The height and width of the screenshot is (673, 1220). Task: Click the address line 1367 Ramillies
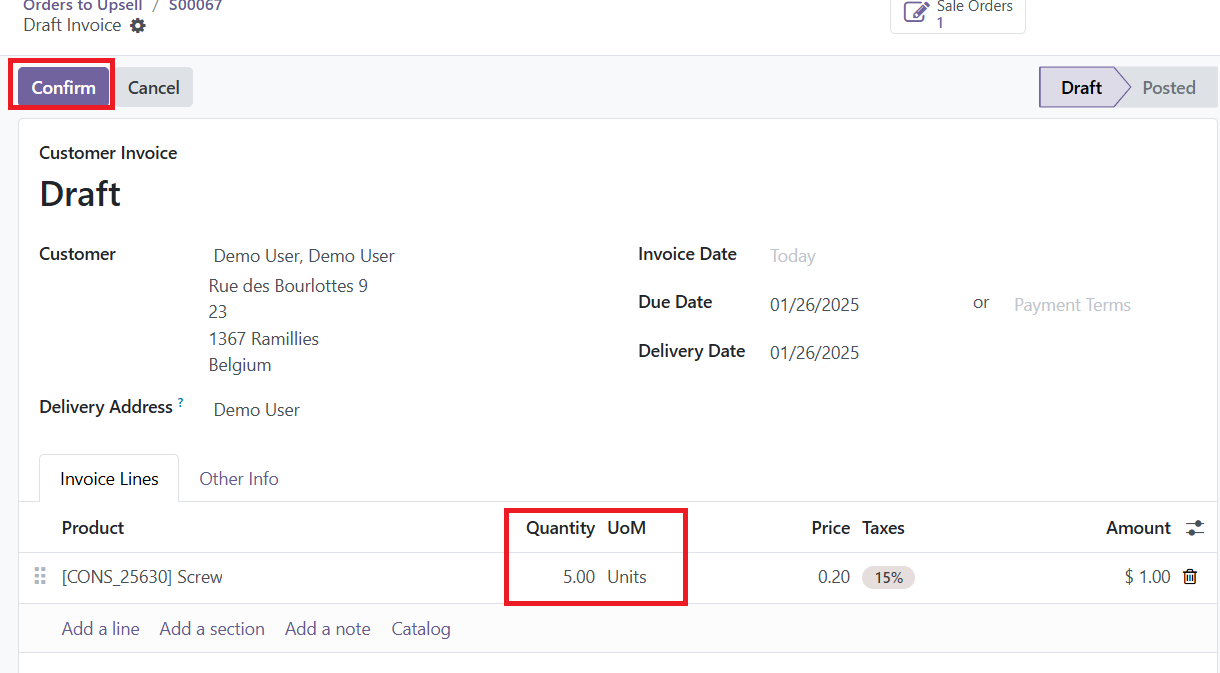(x=264, y=339)
